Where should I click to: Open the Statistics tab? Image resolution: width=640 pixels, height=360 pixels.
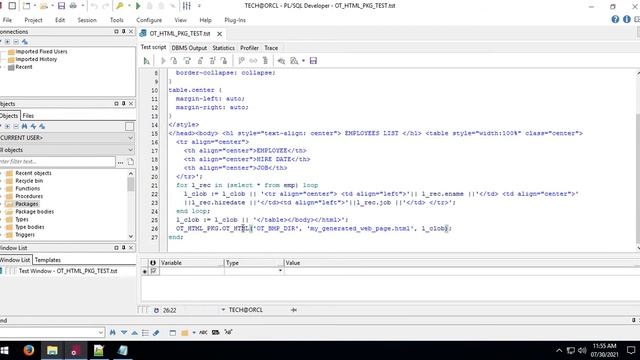(223, 48)
